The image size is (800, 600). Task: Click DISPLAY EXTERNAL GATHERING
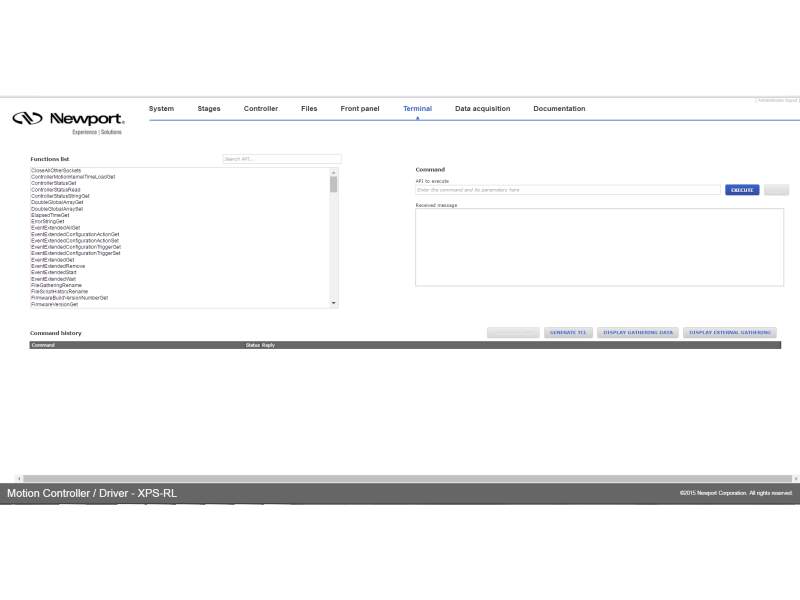(729, 332)
